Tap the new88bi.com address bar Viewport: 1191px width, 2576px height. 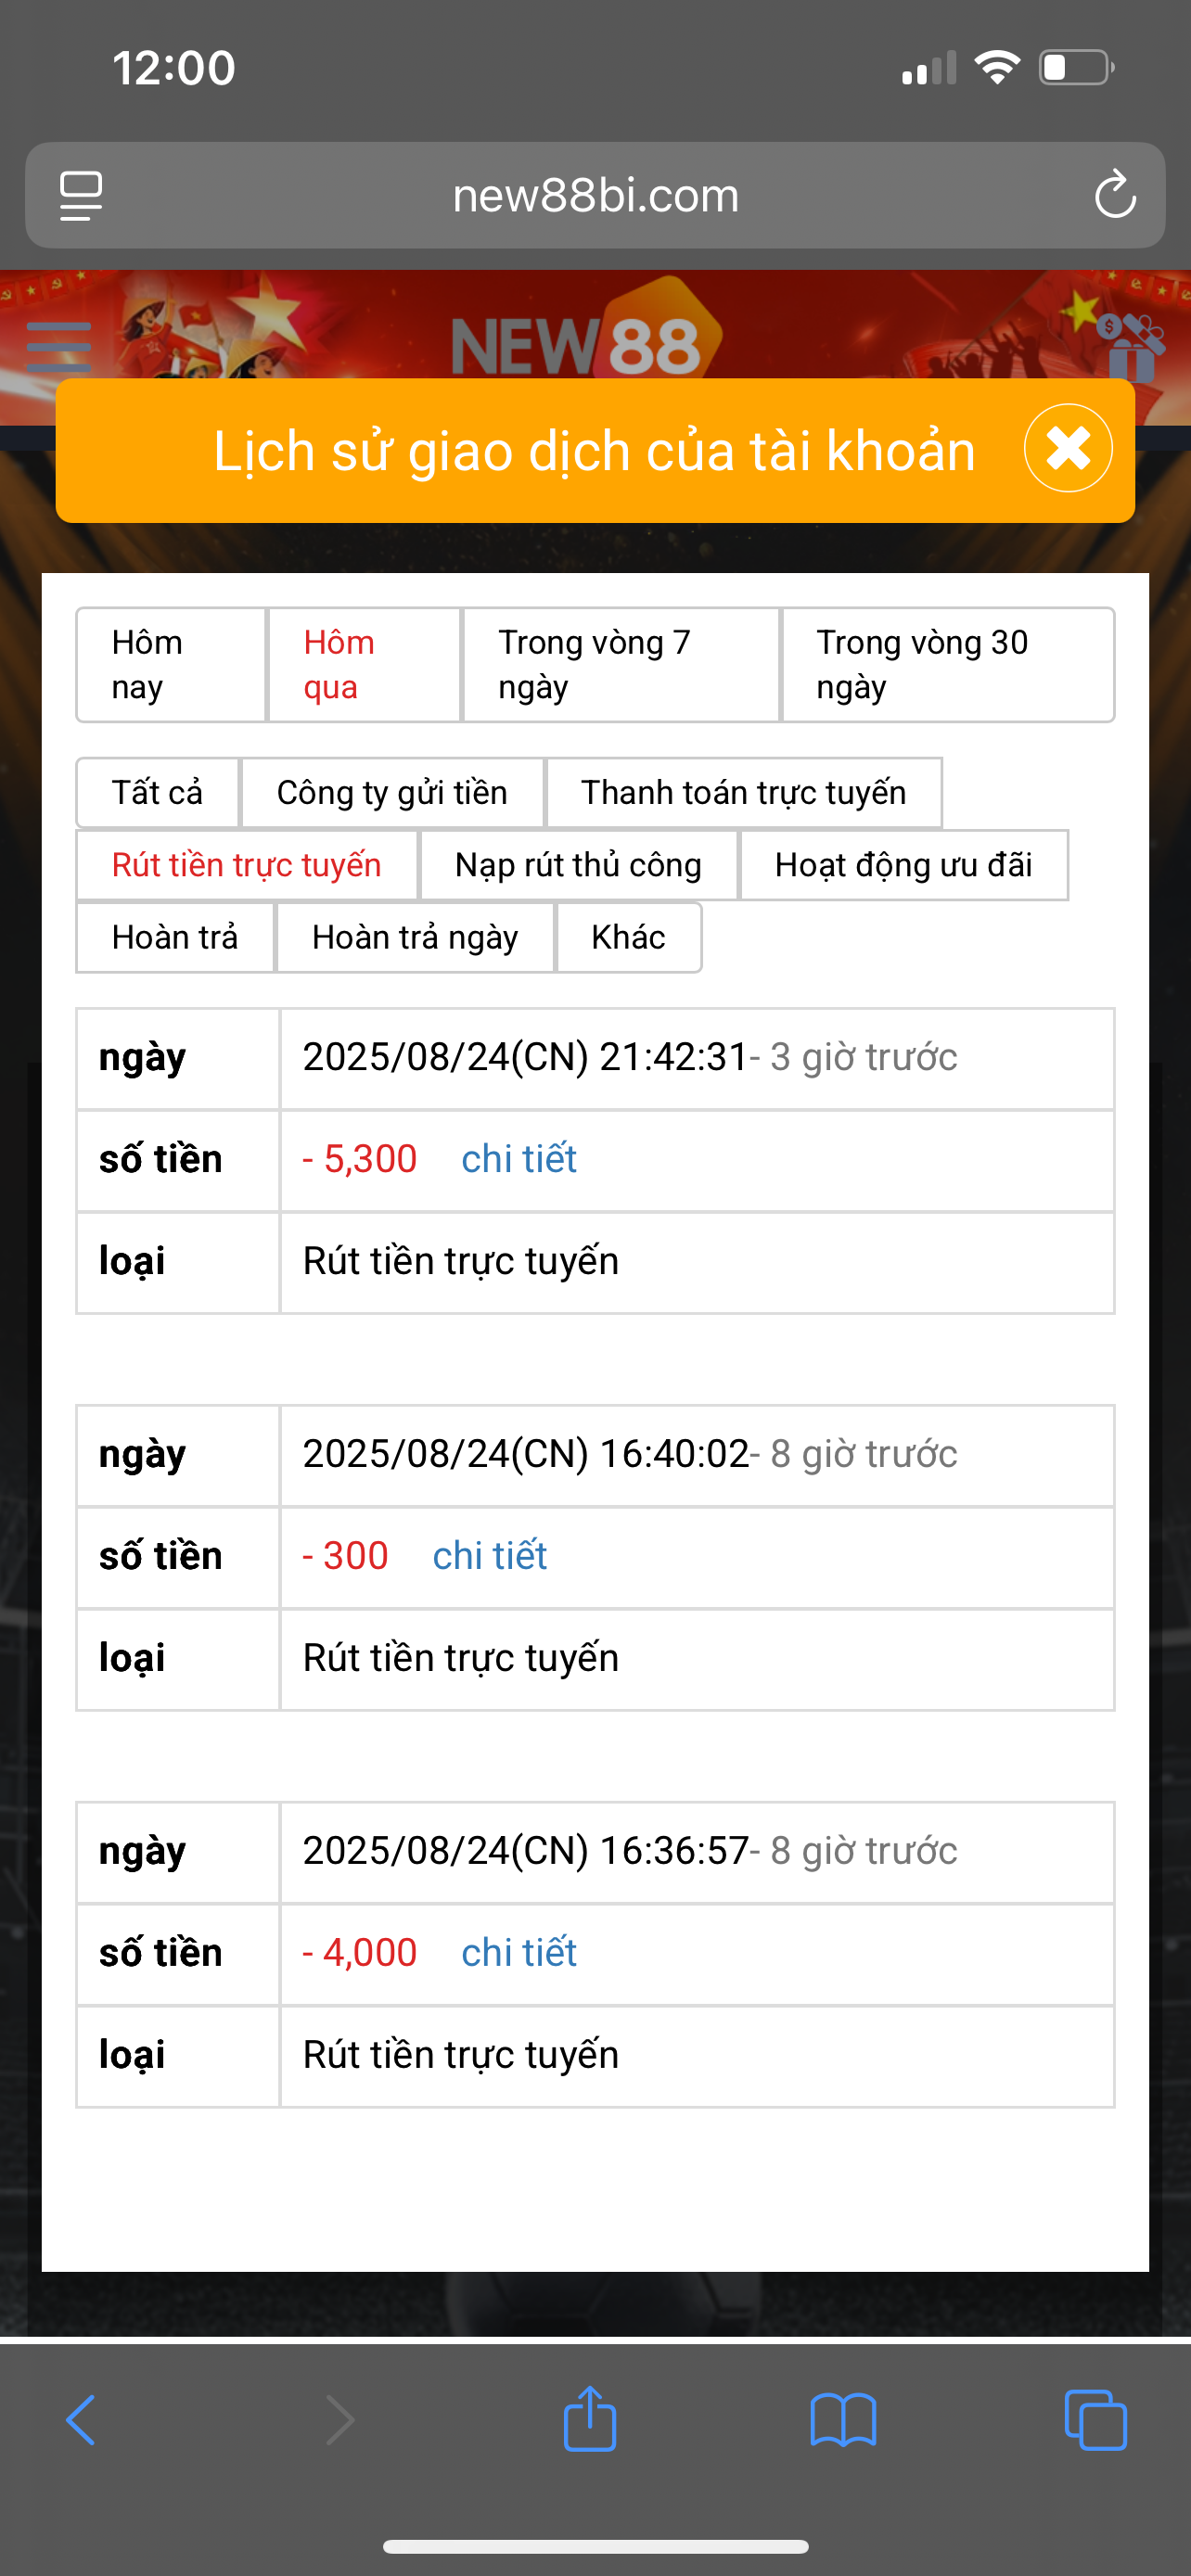595,195
